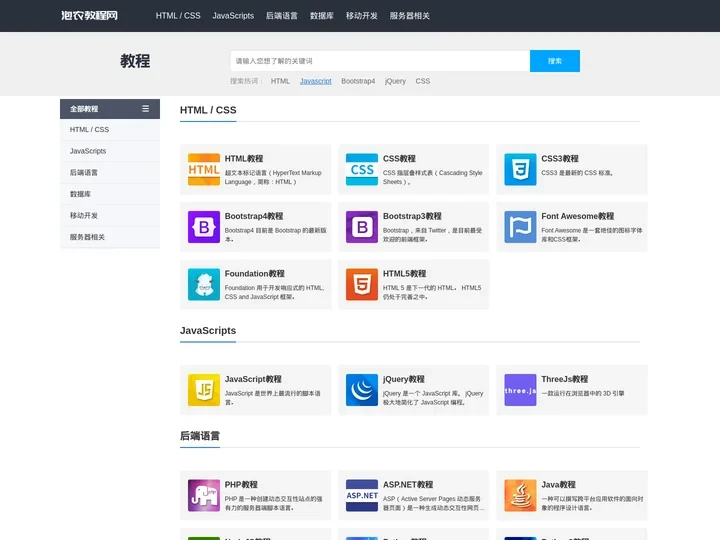Open the ThreeJs教程 title link

tap(565, 379)
